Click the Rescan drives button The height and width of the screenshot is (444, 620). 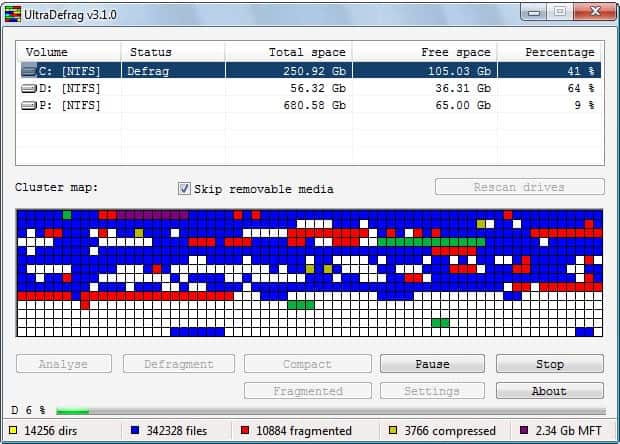click(x=520, y=187)
